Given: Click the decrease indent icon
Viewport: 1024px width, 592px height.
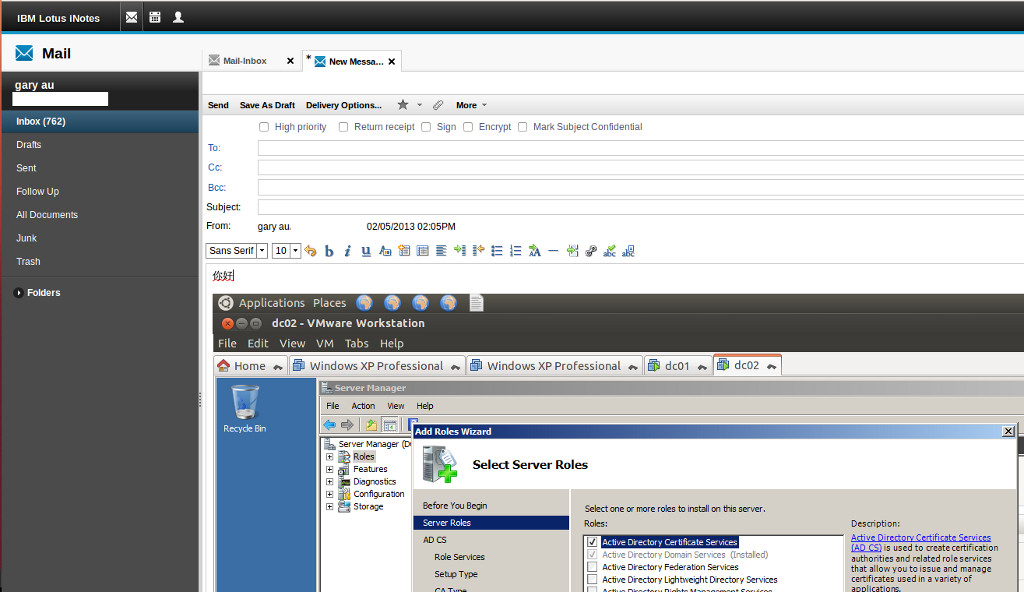Looking at the screenshot, I should click(479, 251).
